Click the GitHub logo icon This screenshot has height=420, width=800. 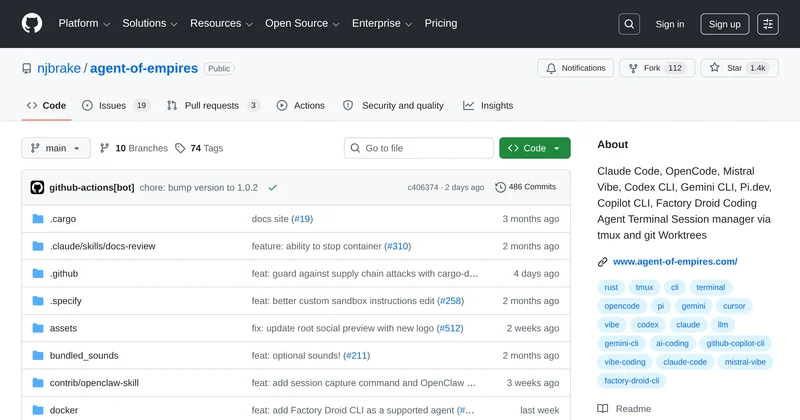pos(32,24)
